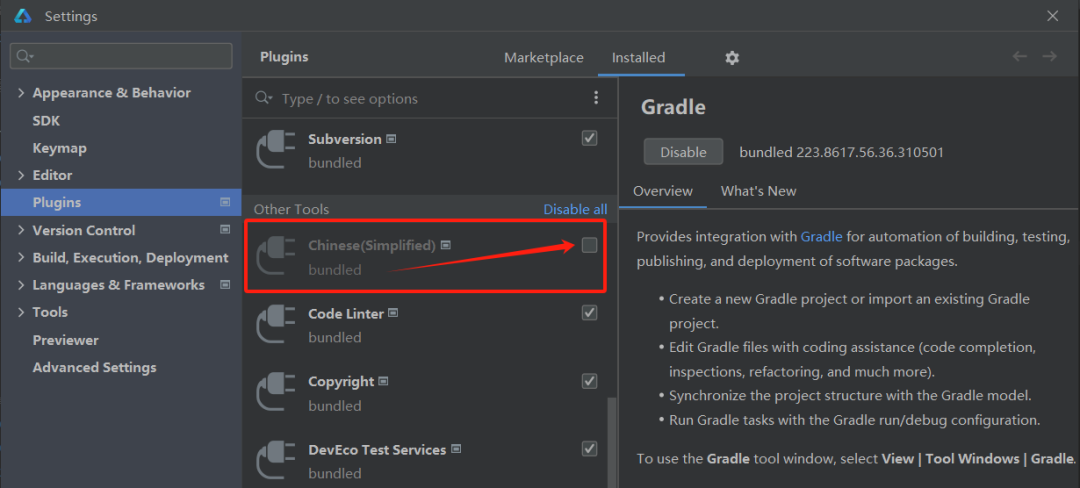Navigate forward with the right arrow
This screenshot has width=1080, height=488.
(1049, 56)
